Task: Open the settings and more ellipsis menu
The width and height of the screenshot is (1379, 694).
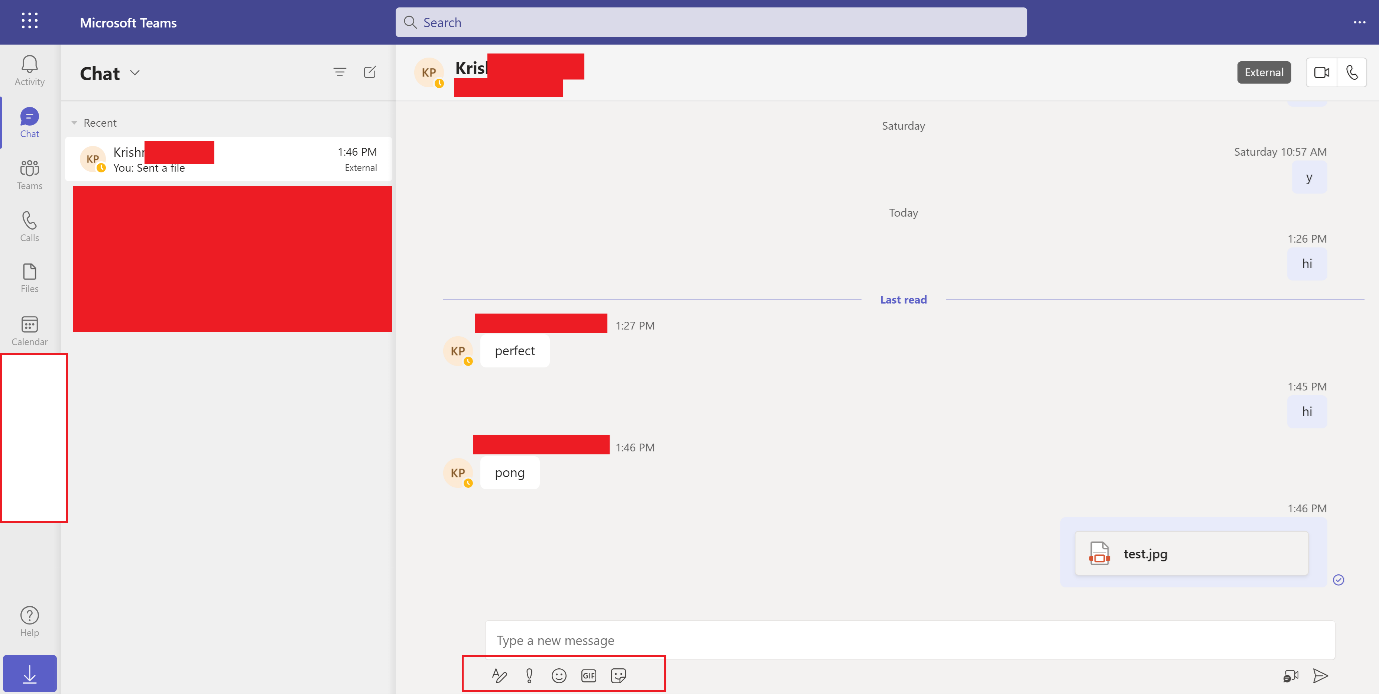Action: (1359, 22)
